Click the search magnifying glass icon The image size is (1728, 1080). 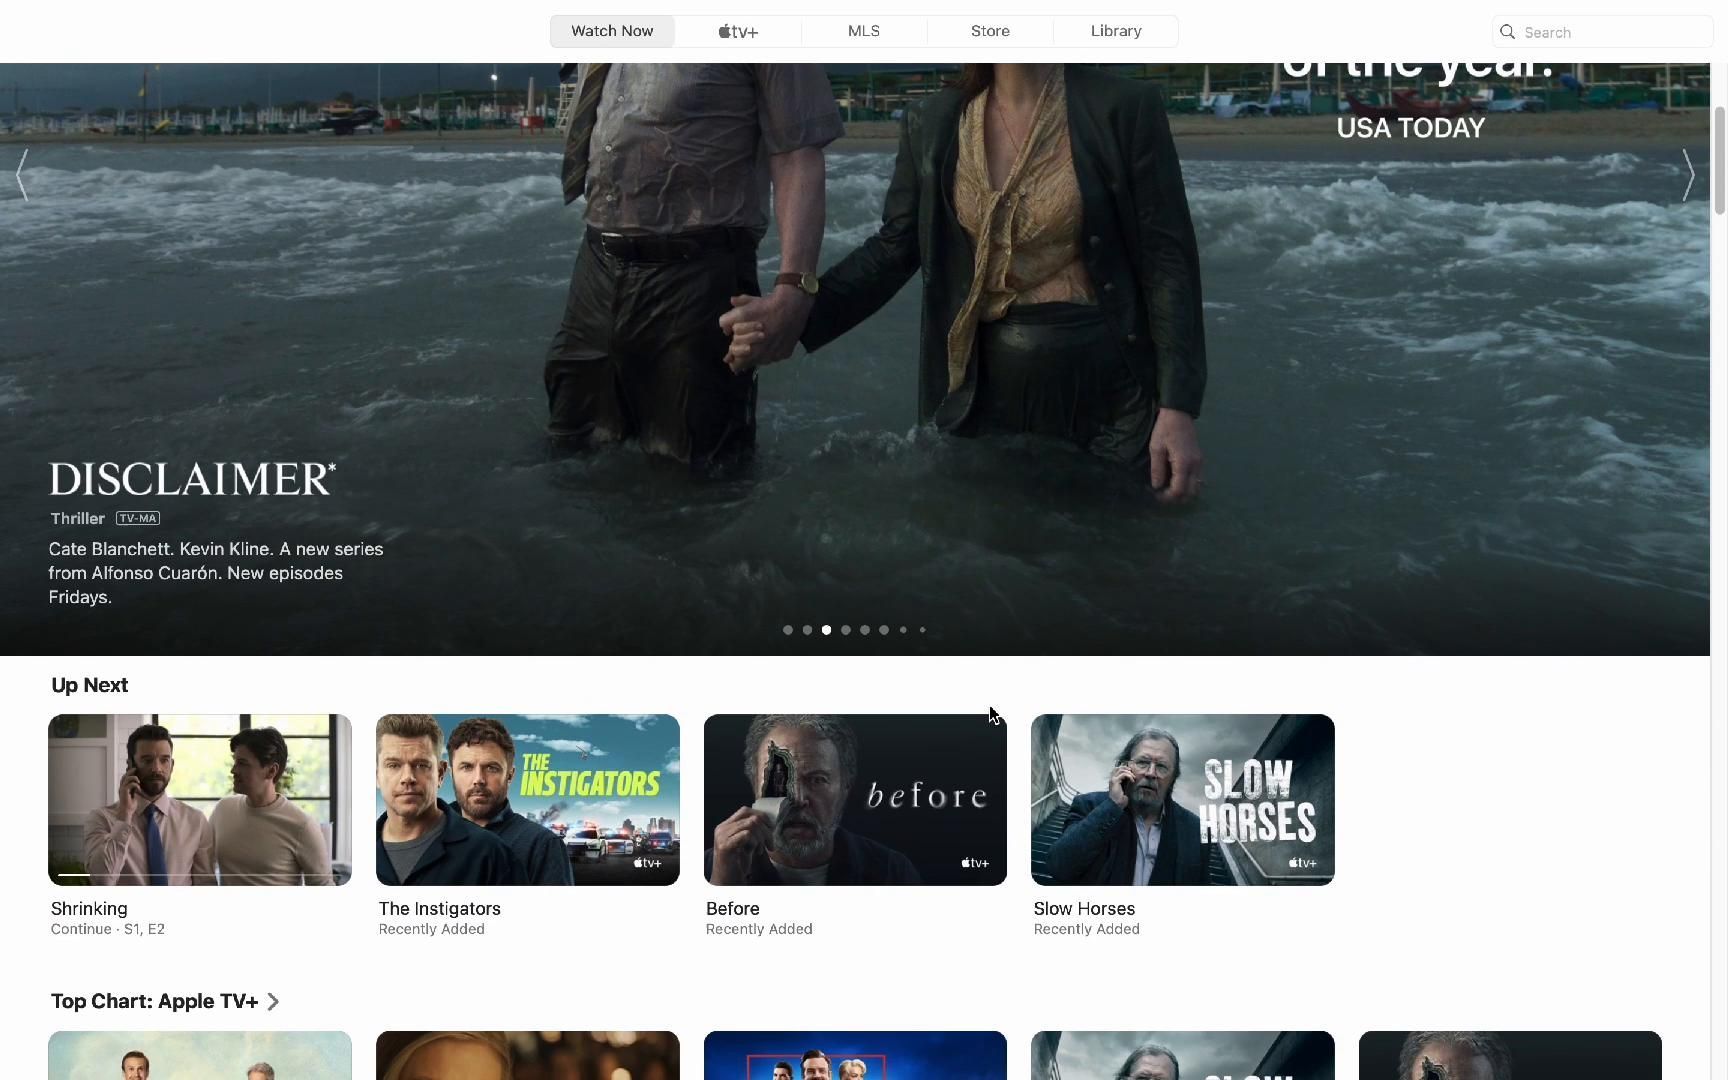tap(1508, 32)
